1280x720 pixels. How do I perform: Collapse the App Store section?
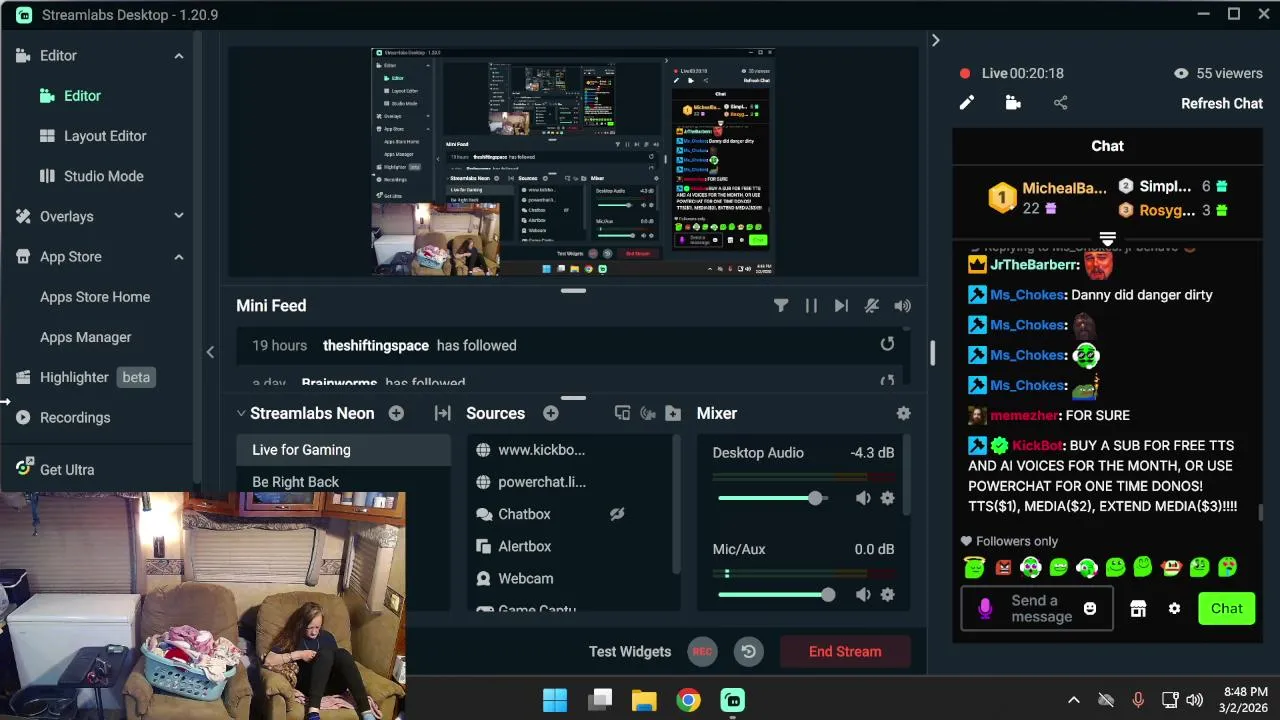coord(179,257)
